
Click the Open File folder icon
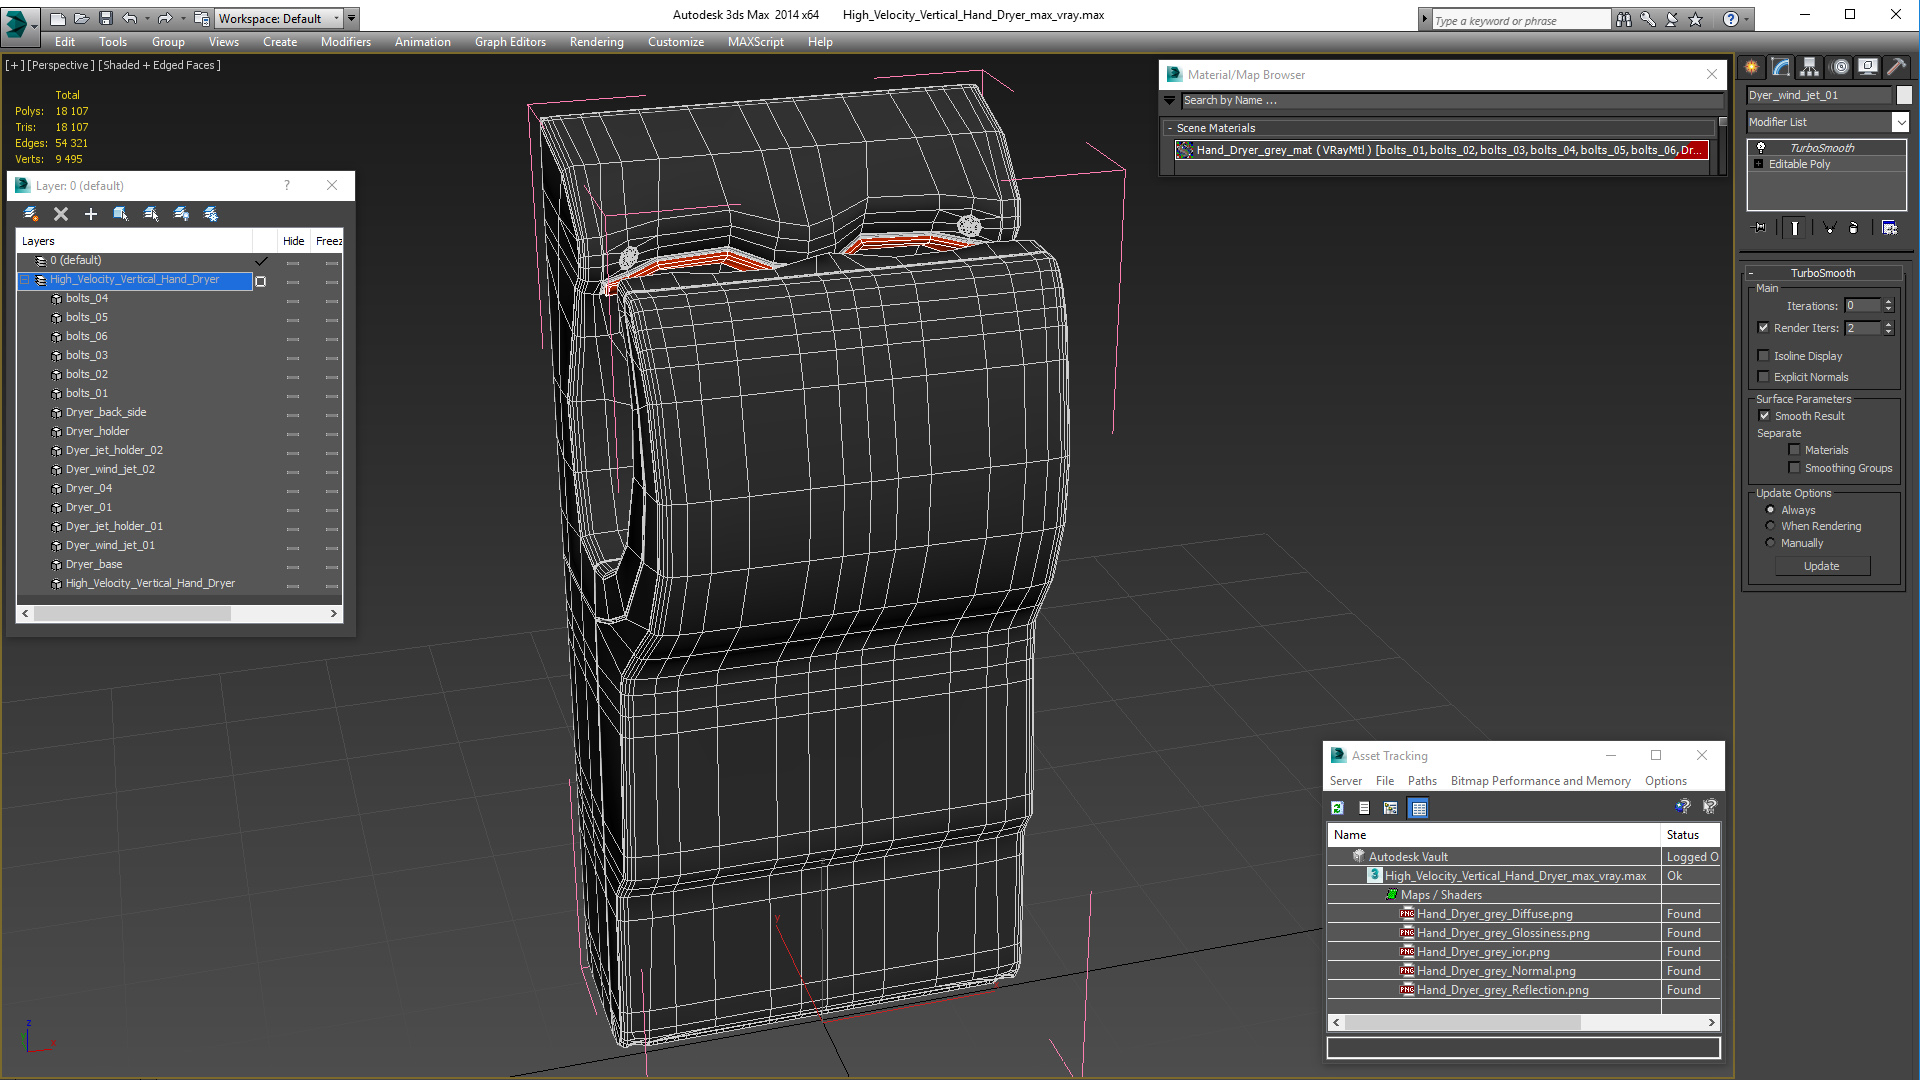coord(81,18)
